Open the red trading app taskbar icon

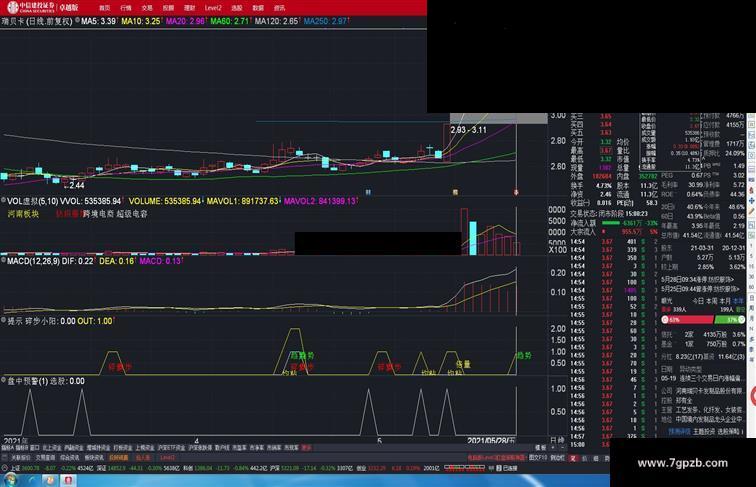68,480
